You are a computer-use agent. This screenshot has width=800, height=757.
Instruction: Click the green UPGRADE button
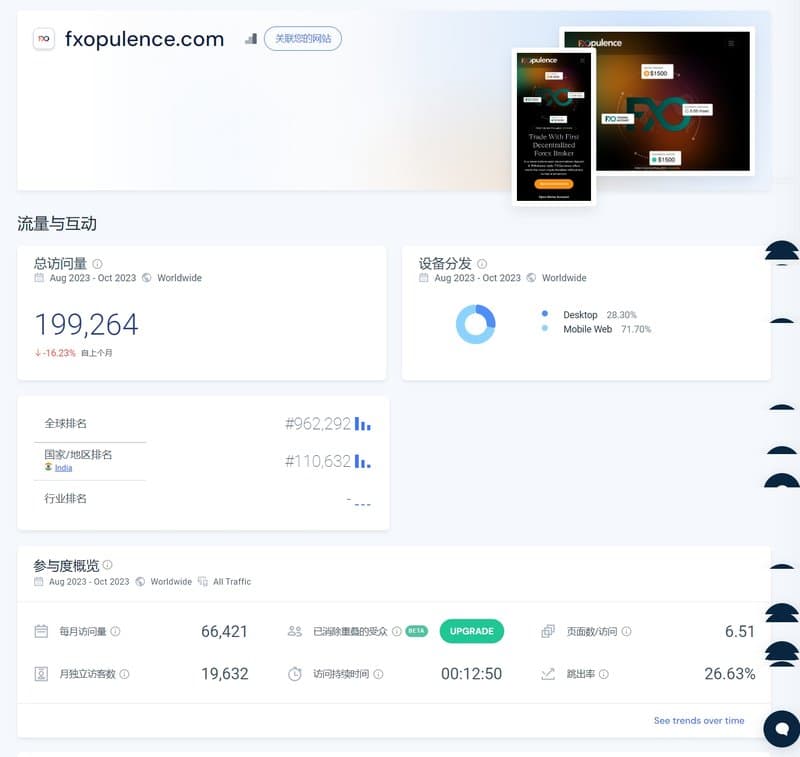(x=471, y=631)
